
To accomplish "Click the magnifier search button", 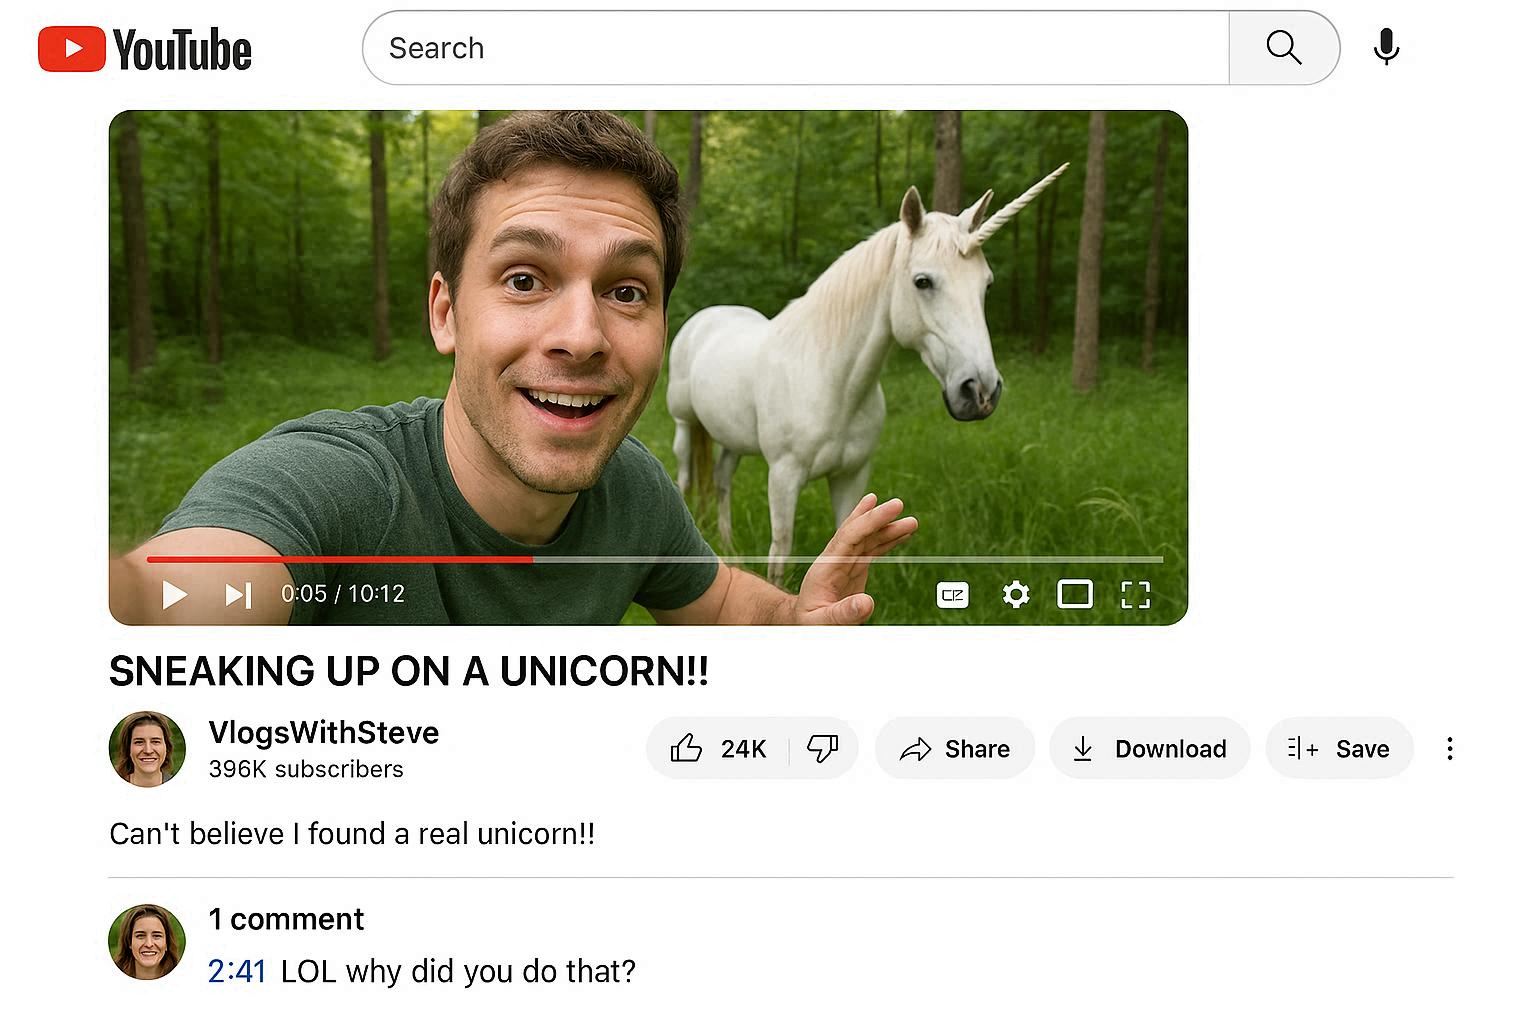I will (1284, 48).
